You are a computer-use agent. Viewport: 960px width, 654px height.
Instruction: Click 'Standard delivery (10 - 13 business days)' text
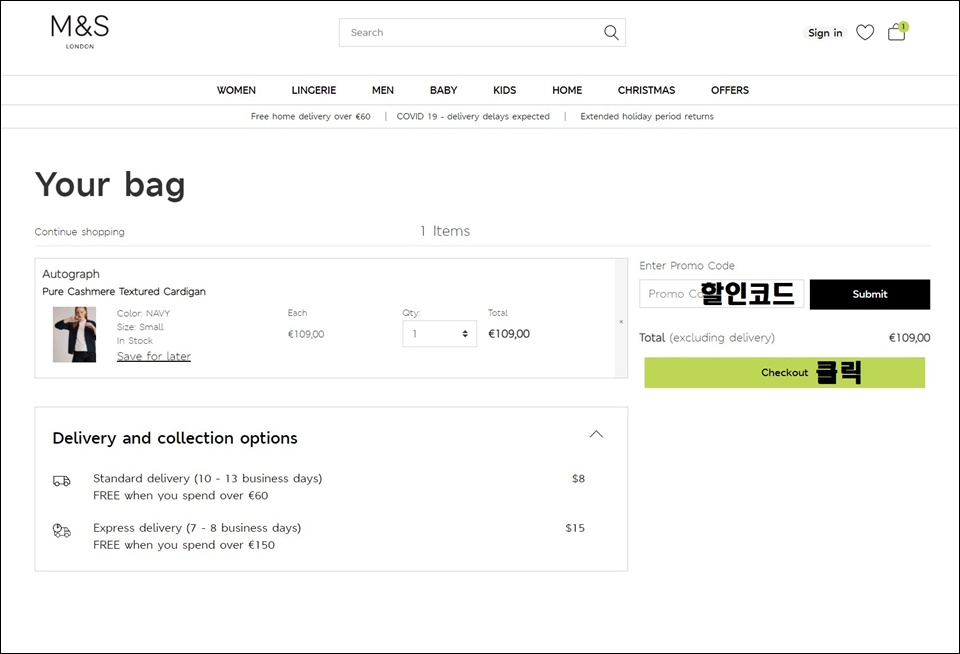tap(208, 478)
